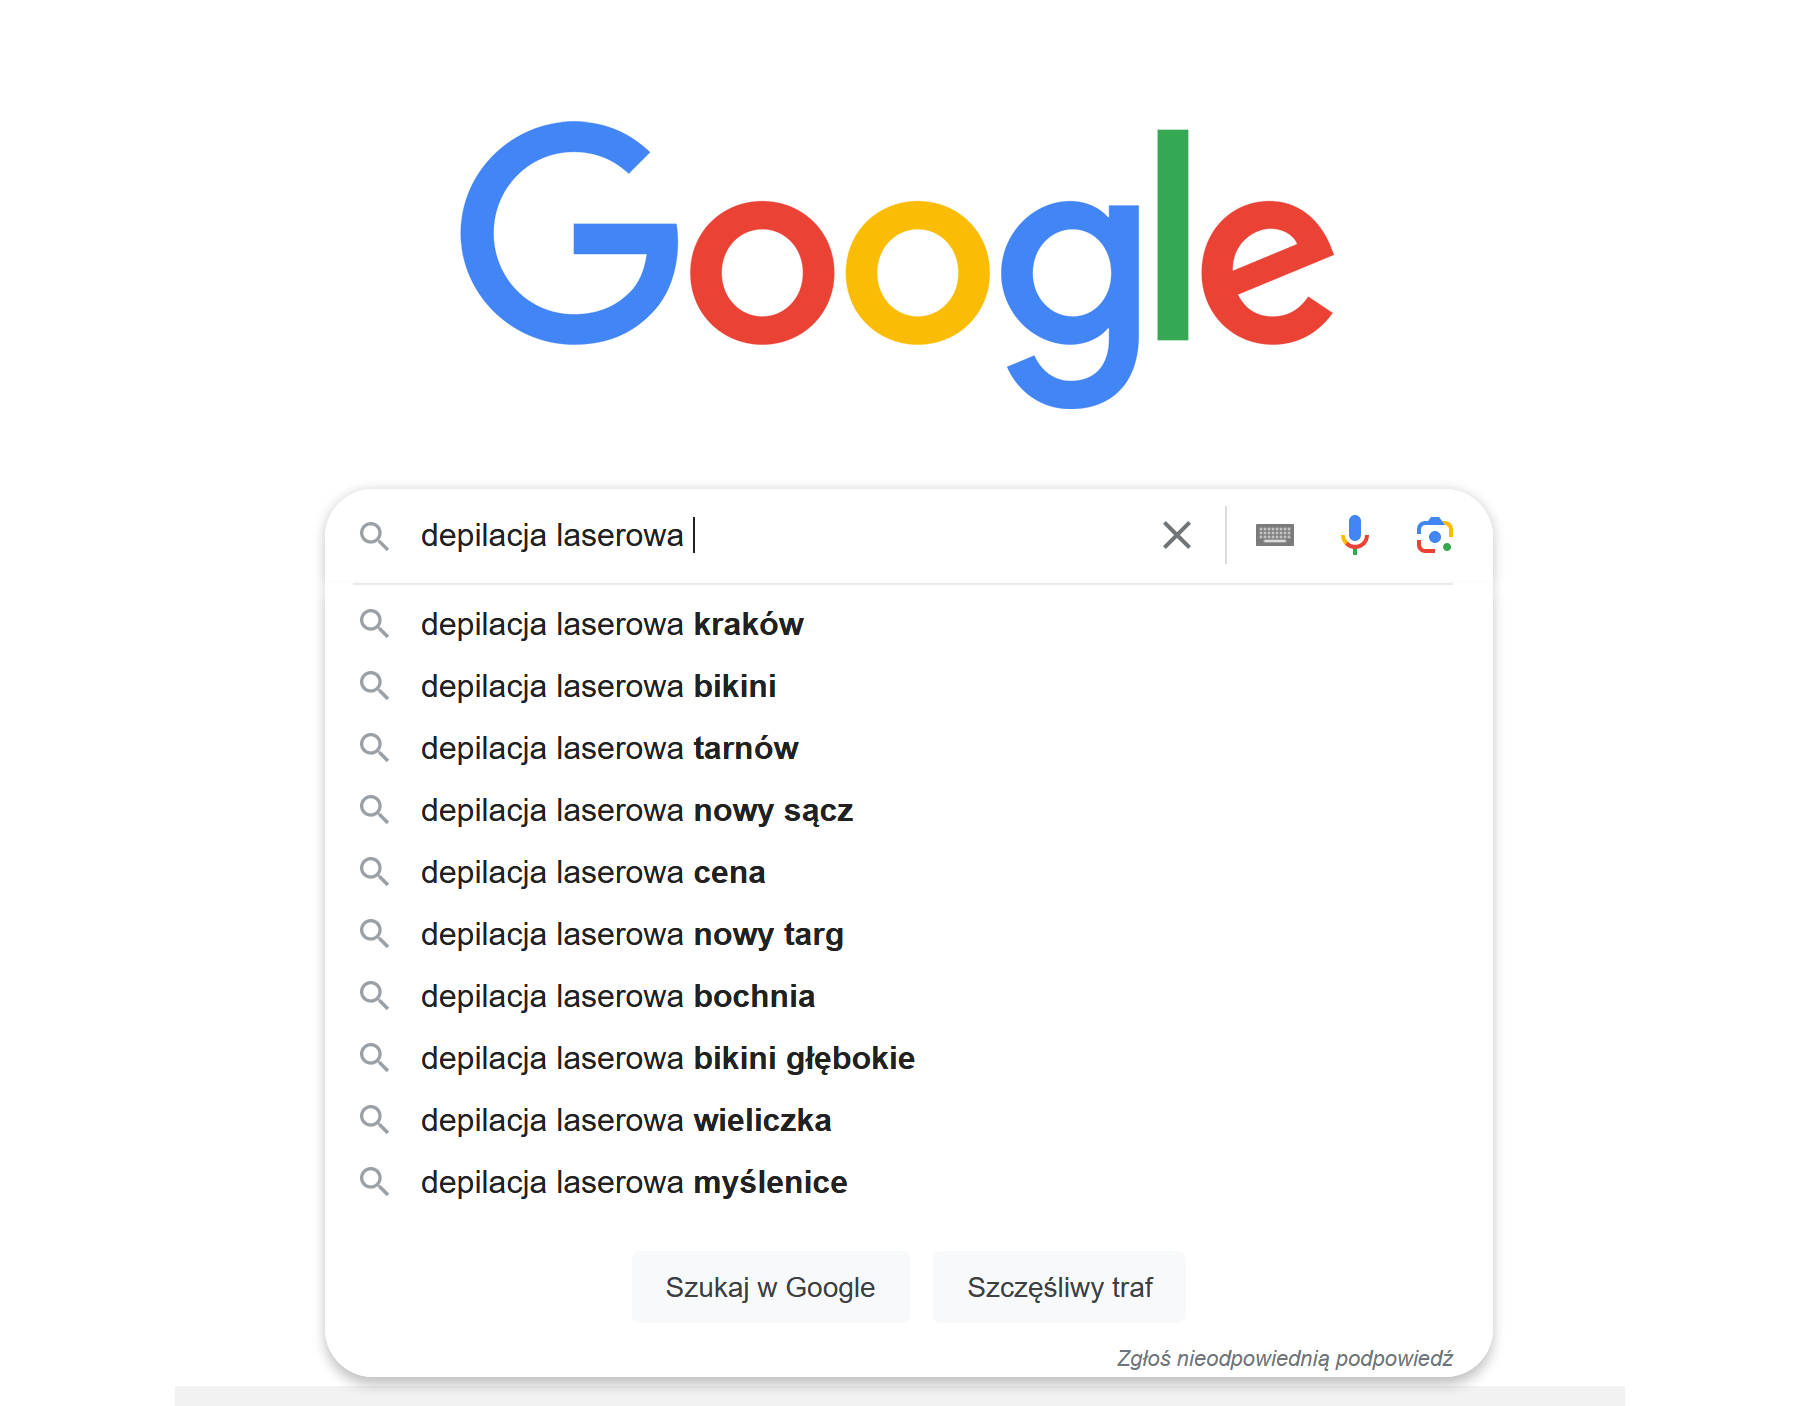Click the search icon beside 'depilacja laserowa myślenice'
The width and height of the screenshot is (1800, 1406).
pos(376,1182)
